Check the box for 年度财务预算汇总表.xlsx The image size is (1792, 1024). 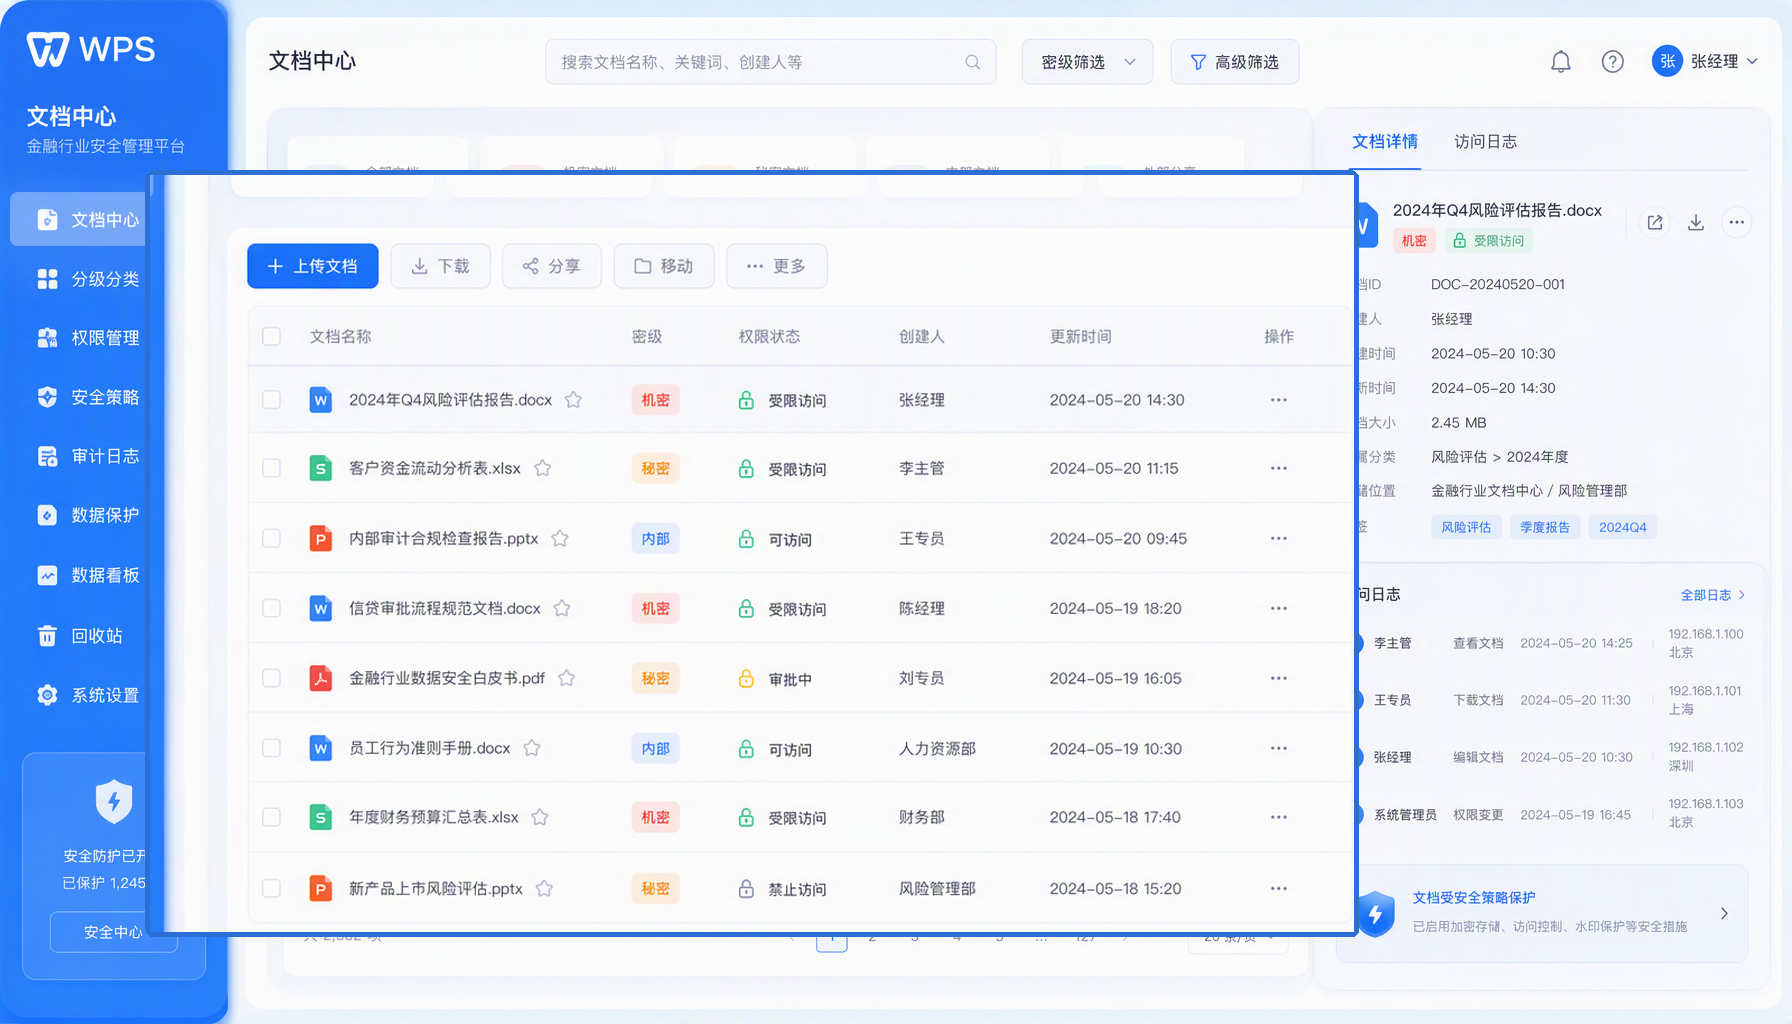[x=271, y=817]
